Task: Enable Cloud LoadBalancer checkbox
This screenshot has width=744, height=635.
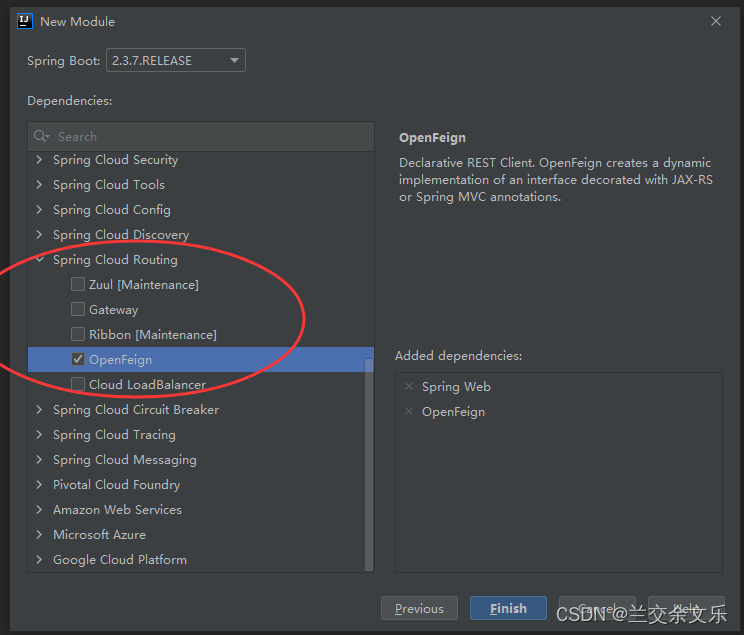Action: coord(78,384)
